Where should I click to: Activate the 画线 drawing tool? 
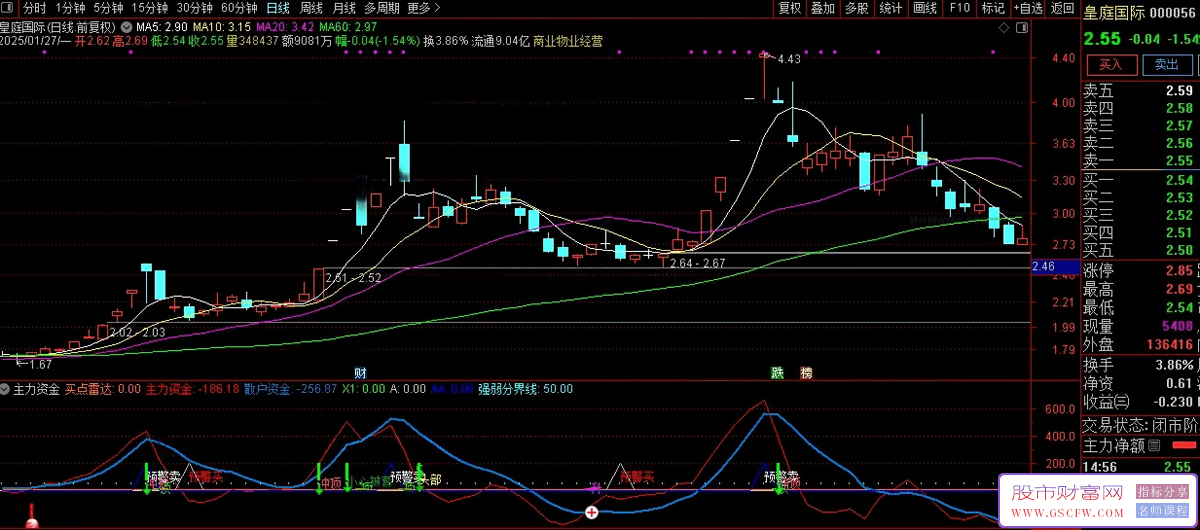pos(925,8)
